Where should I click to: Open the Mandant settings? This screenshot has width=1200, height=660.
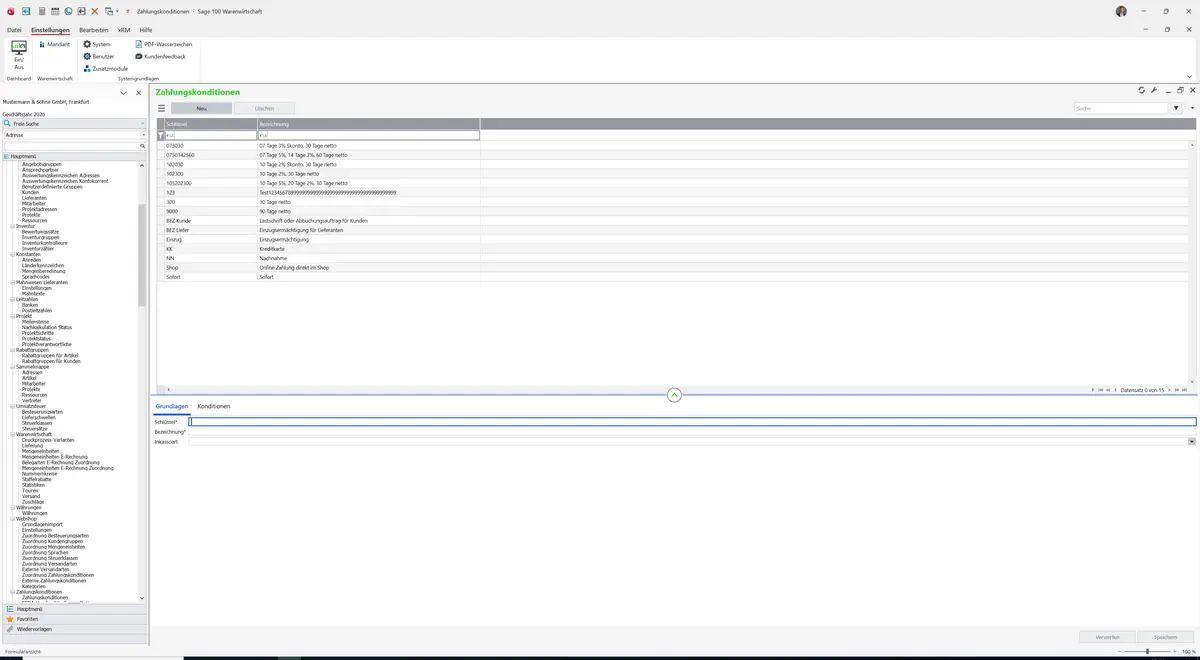(x=54, y=44)
